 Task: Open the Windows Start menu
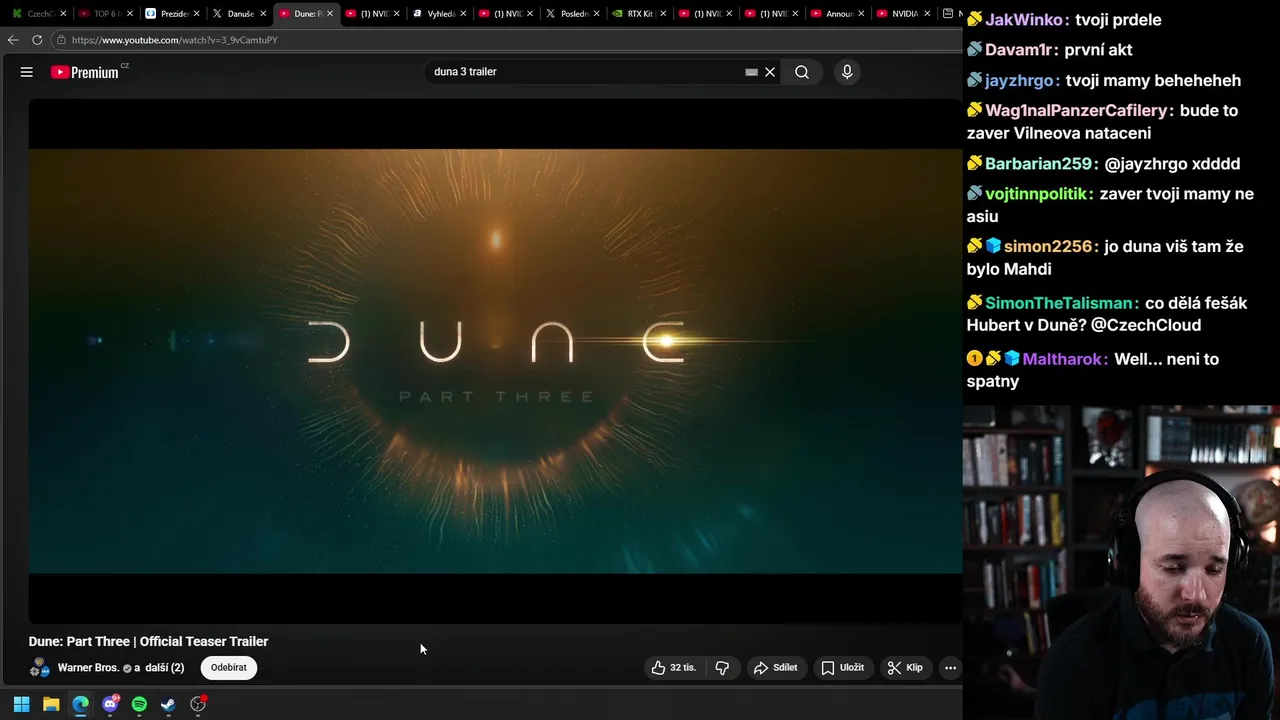tap(22, 704)
